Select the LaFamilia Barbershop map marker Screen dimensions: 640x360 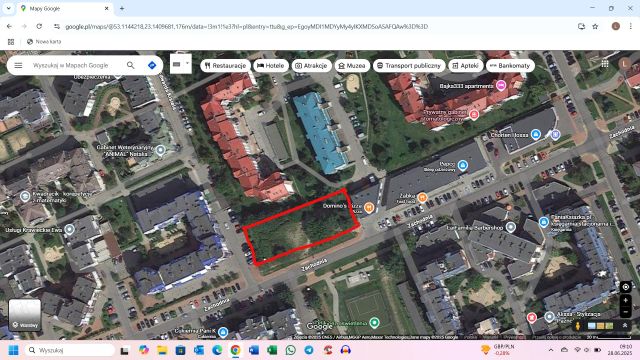[x=511, y=227]
